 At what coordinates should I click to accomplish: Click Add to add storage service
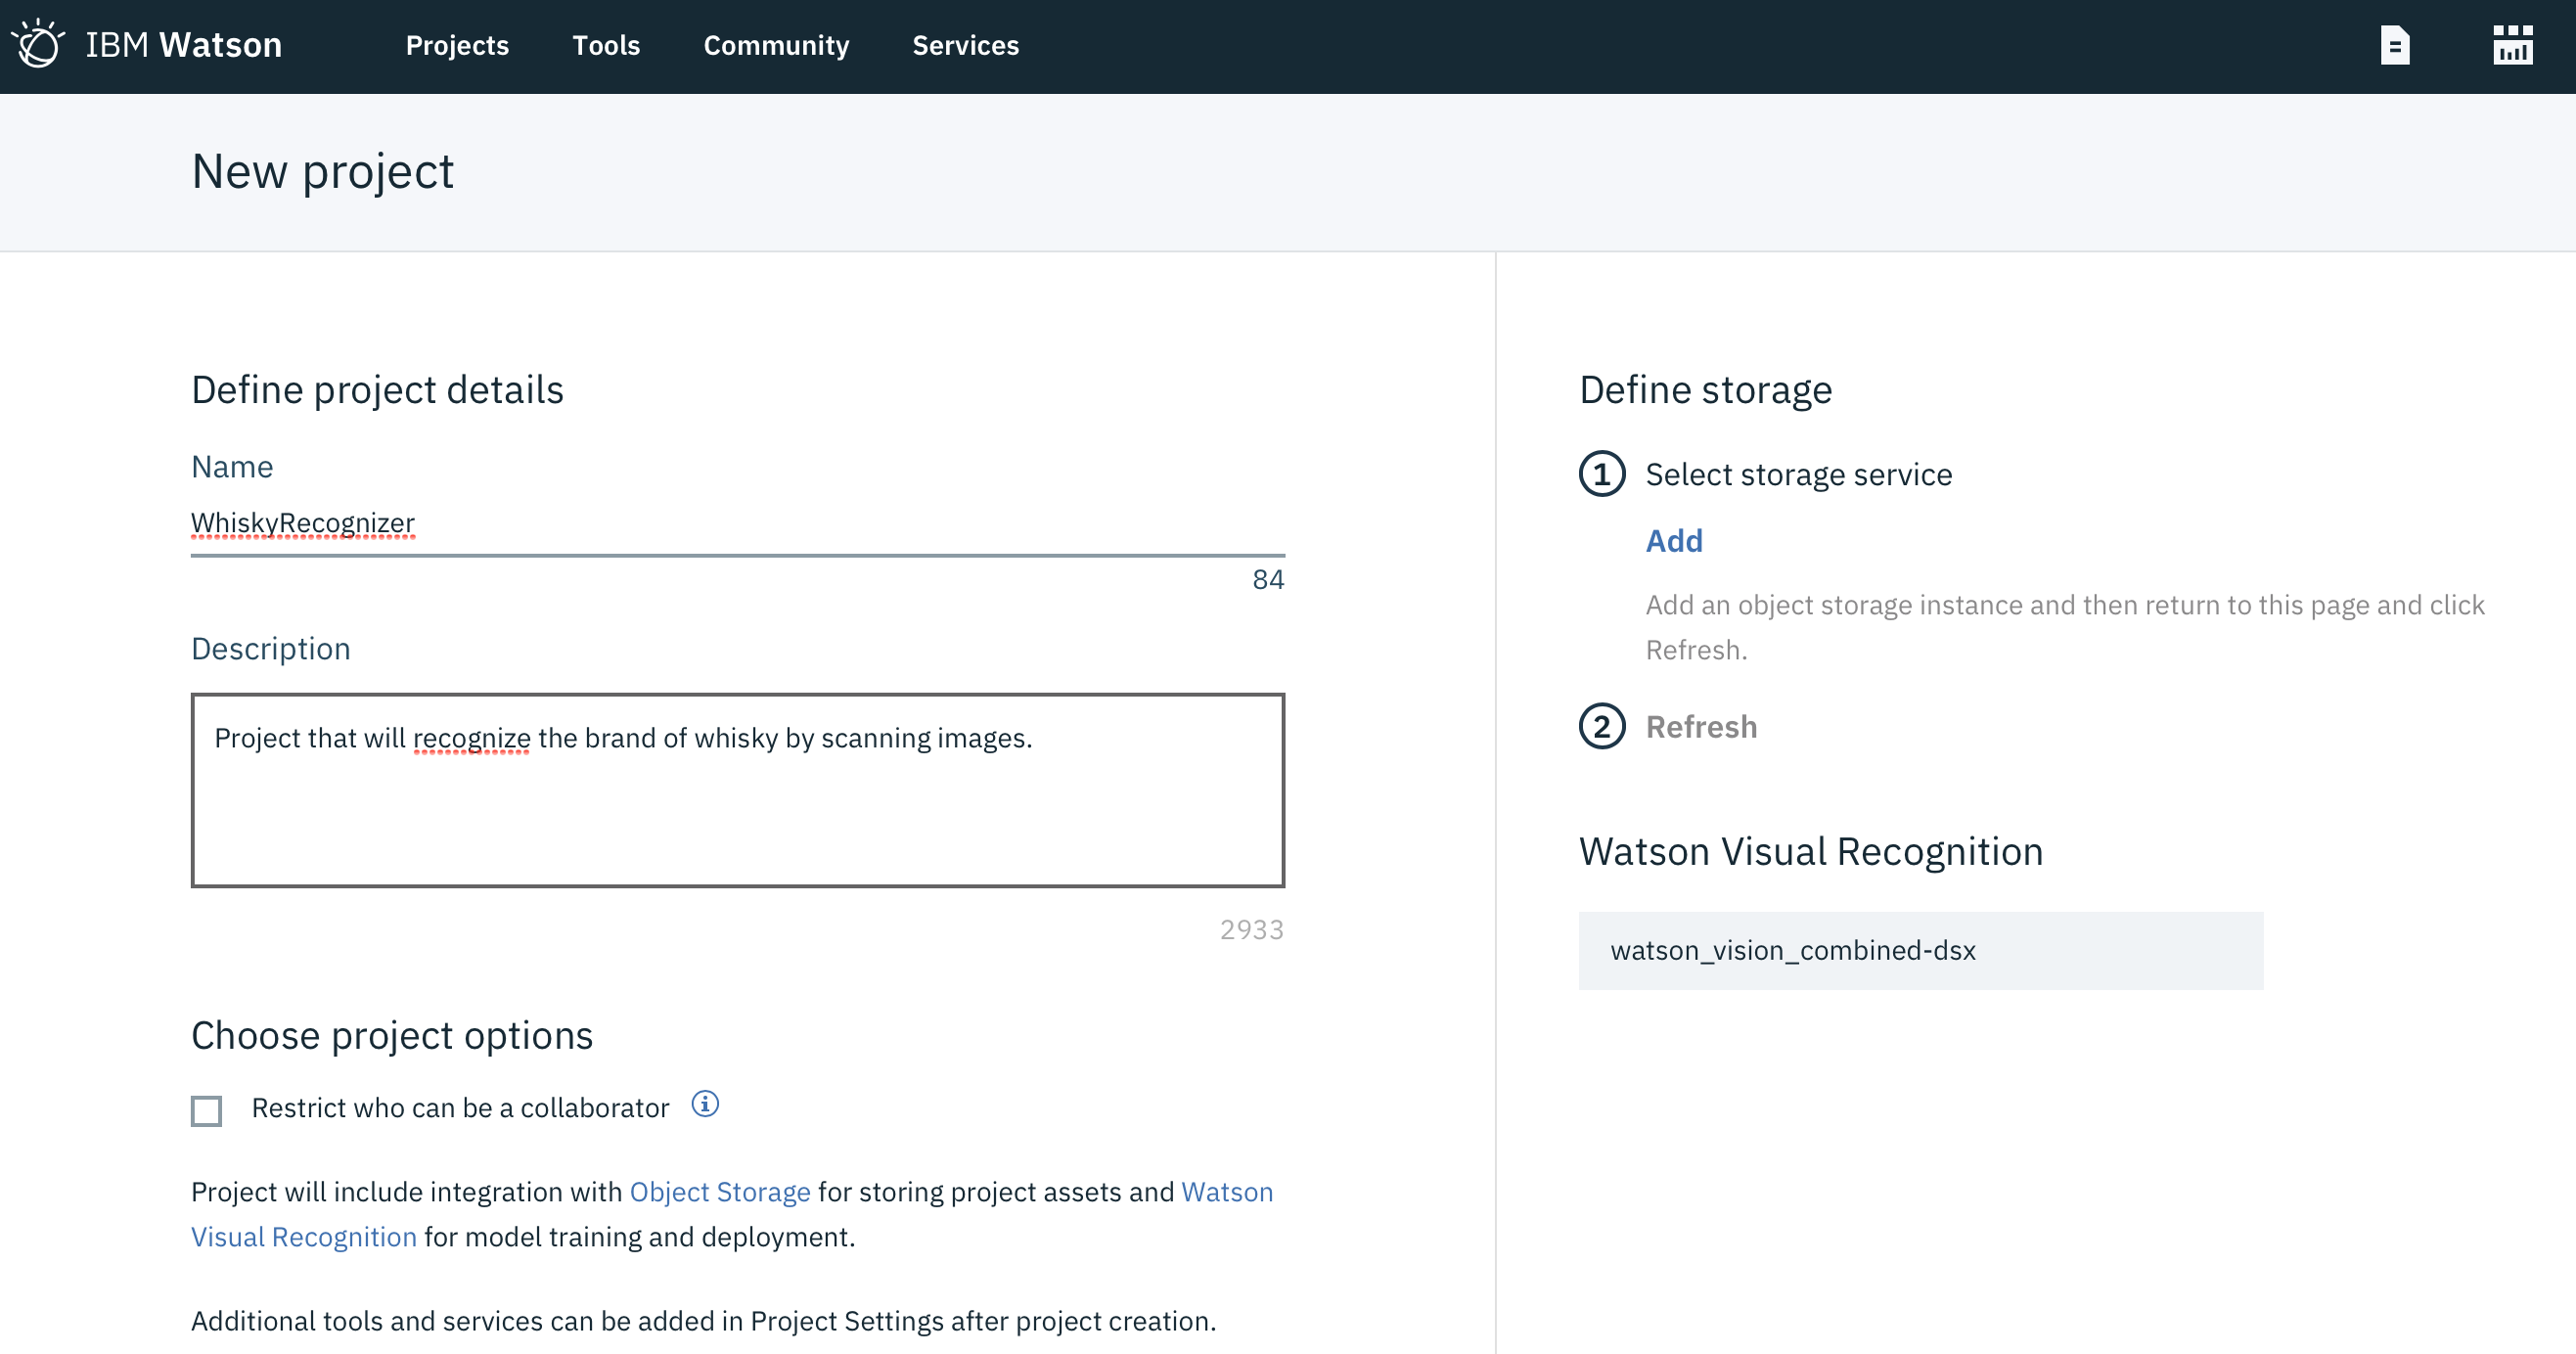(x=1674, y=541)
